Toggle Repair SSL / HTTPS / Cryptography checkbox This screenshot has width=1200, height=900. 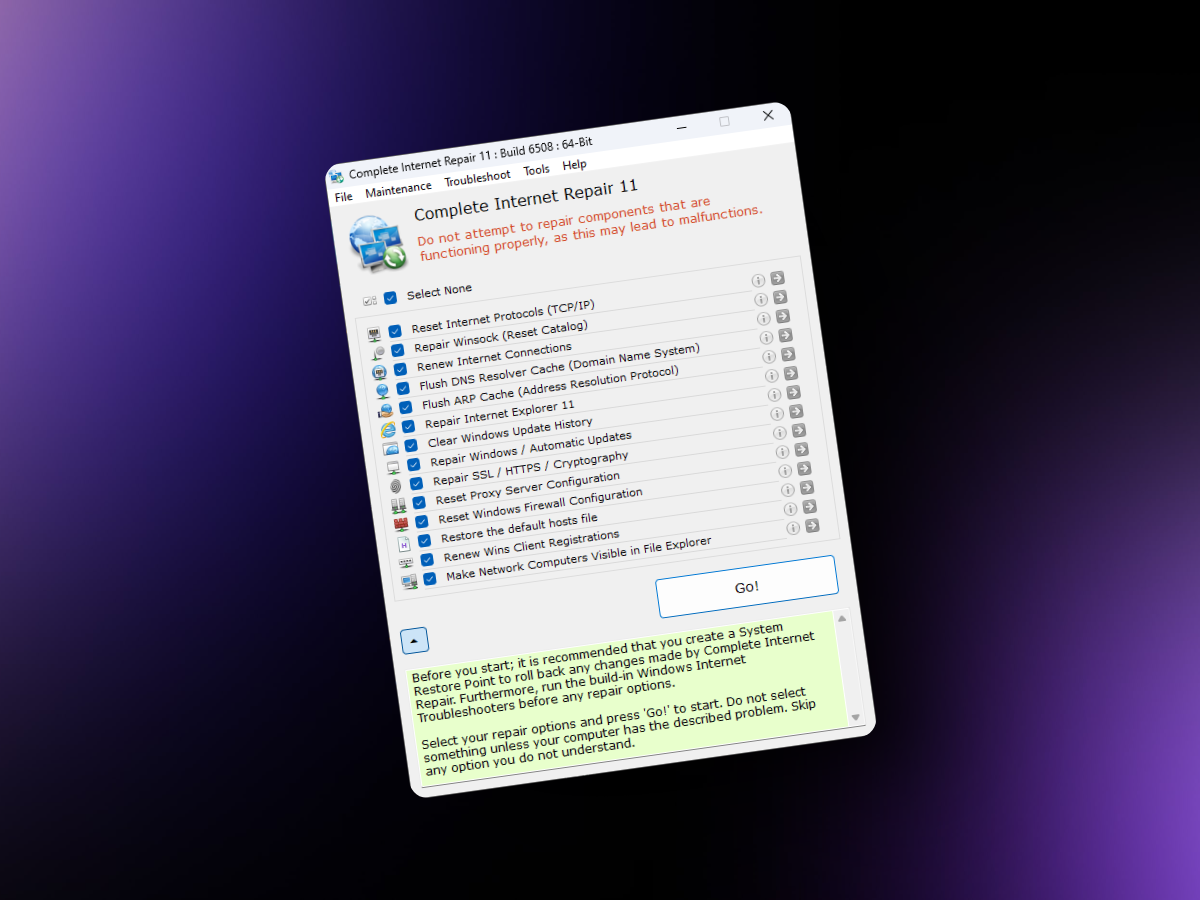[x=416, y=483]
